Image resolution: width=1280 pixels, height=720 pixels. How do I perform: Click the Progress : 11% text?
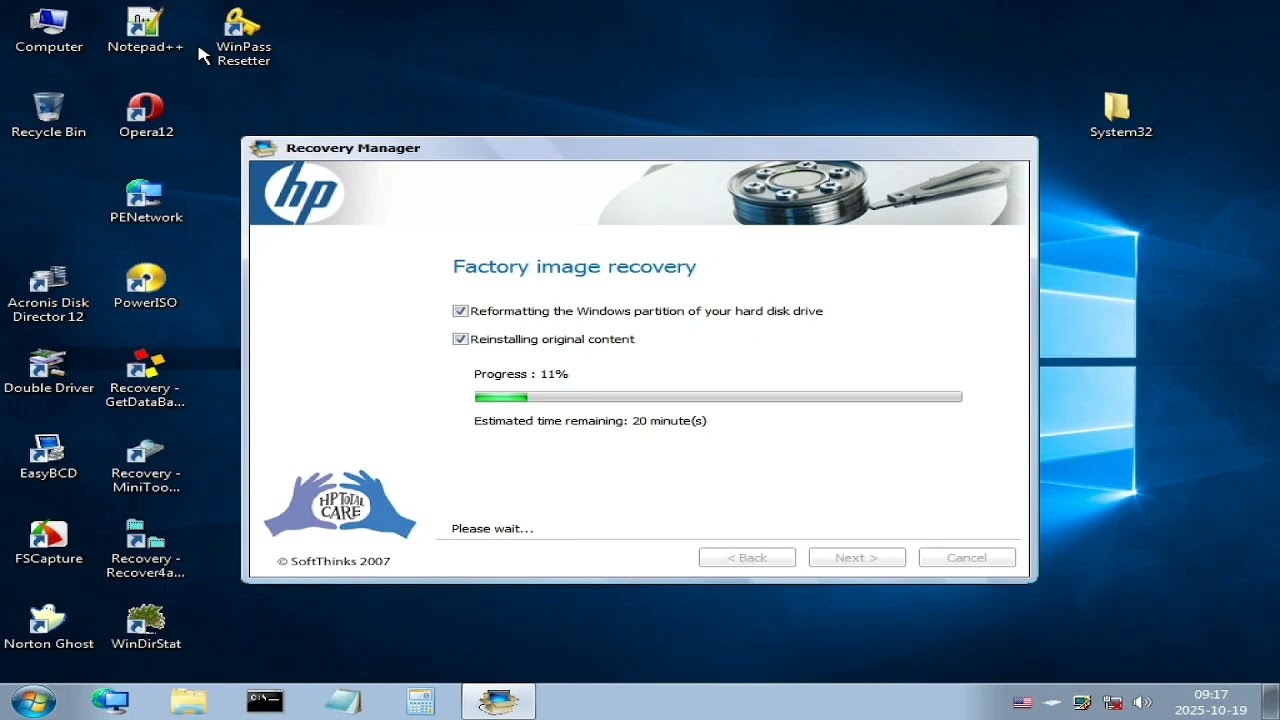point(521,374)
